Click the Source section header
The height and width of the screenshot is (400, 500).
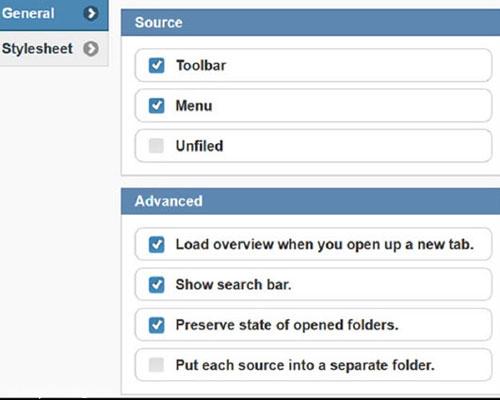(310, 23)
